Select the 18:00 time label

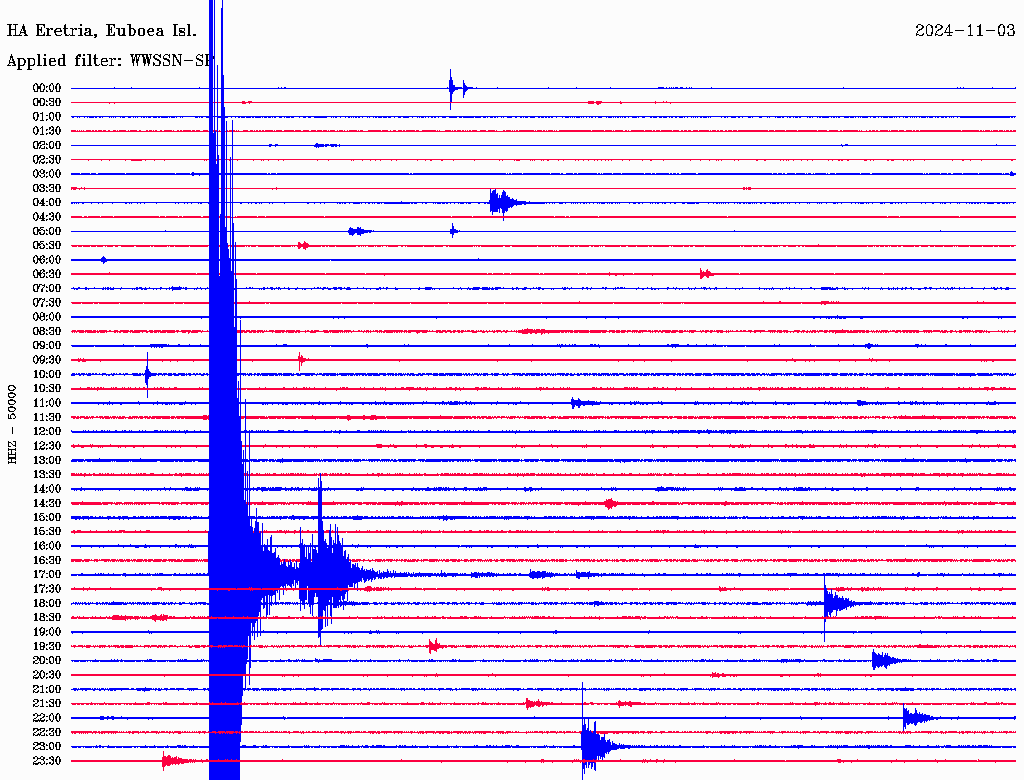[47, 604]
